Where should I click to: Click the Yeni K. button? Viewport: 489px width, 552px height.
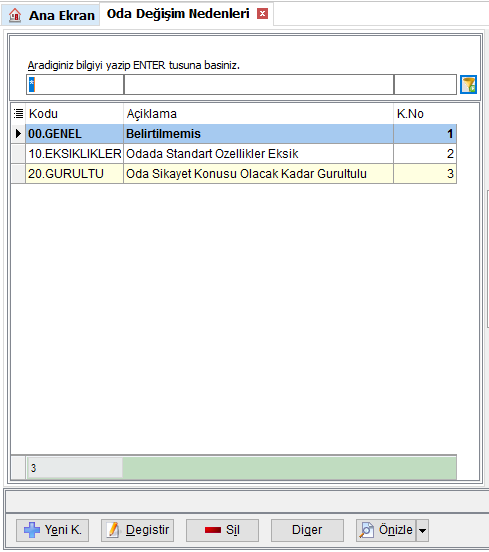pos(52,530)
